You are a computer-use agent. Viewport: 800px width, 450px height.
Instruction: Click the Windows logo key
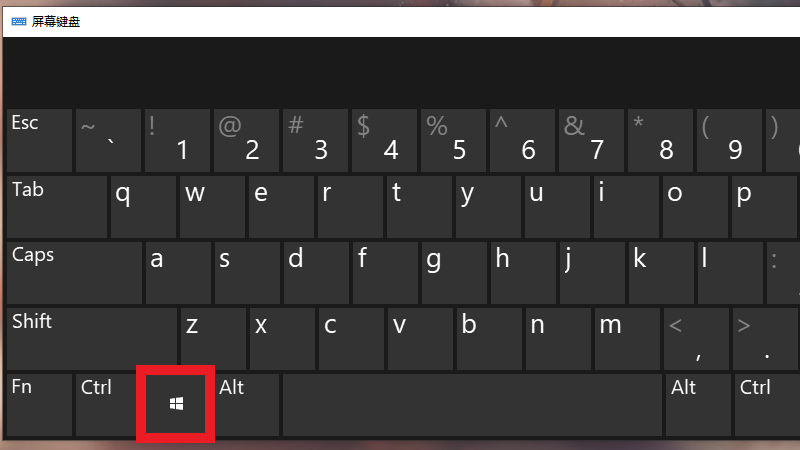pyautogui.click(x=176, y=405)
